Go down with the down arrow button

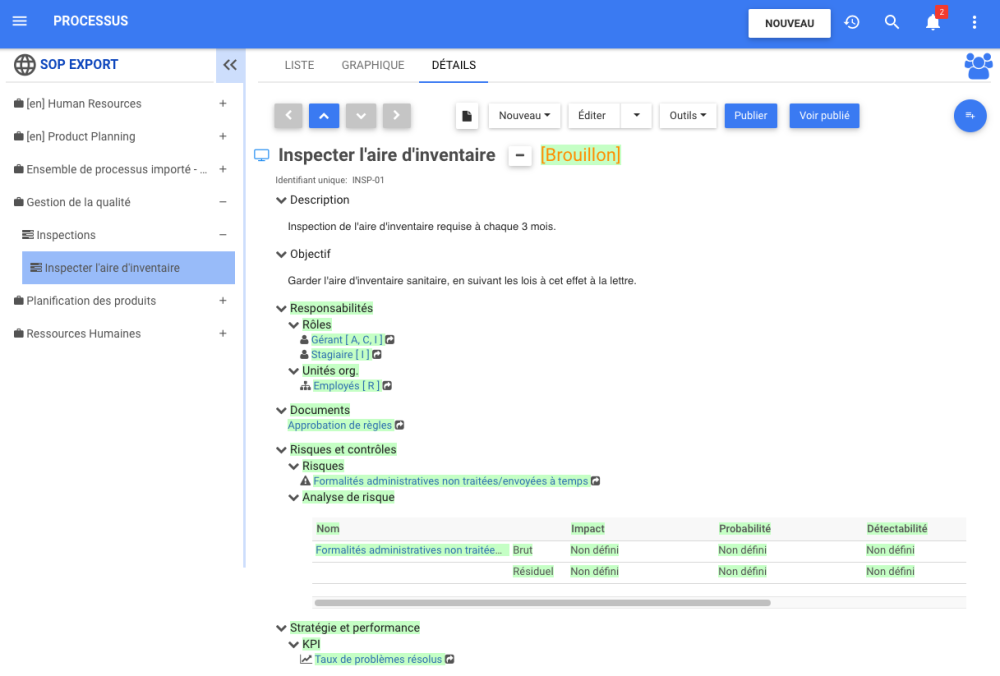point(360,115)
